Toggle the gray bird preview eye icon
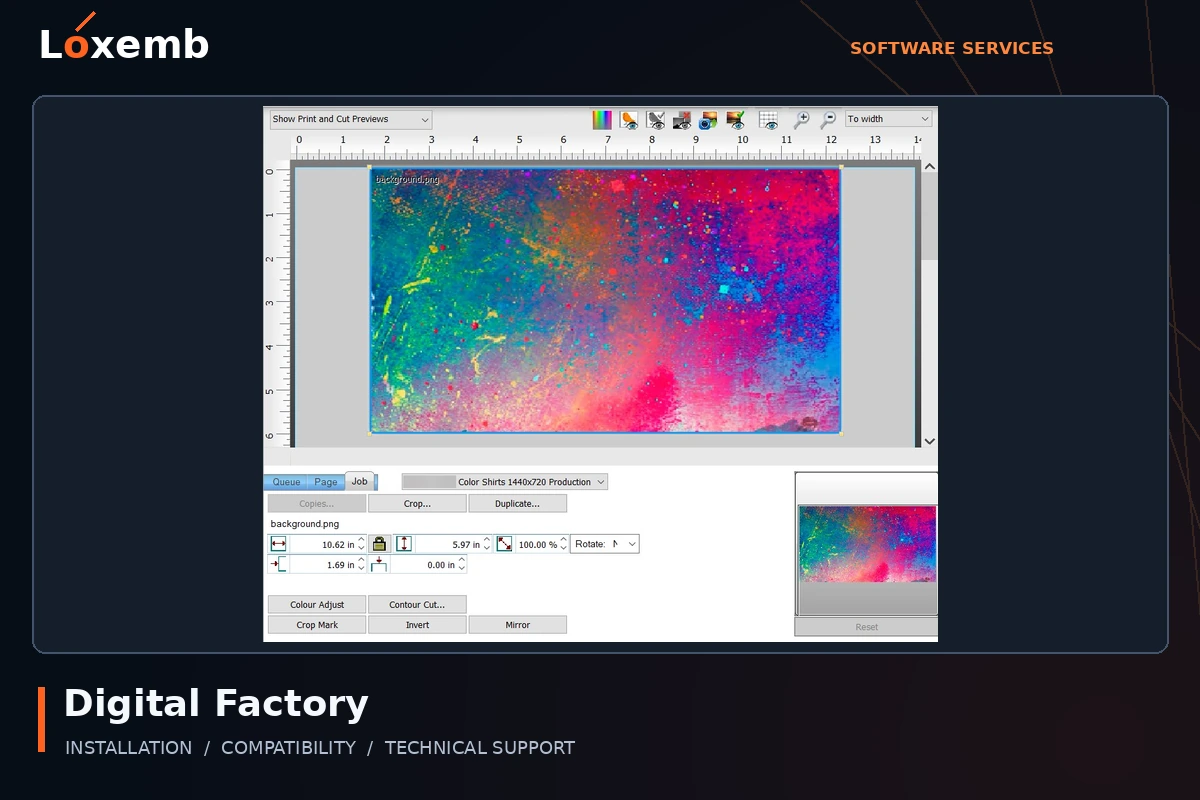This screenshot has height=800, width=1200. [x=656, y=120]
